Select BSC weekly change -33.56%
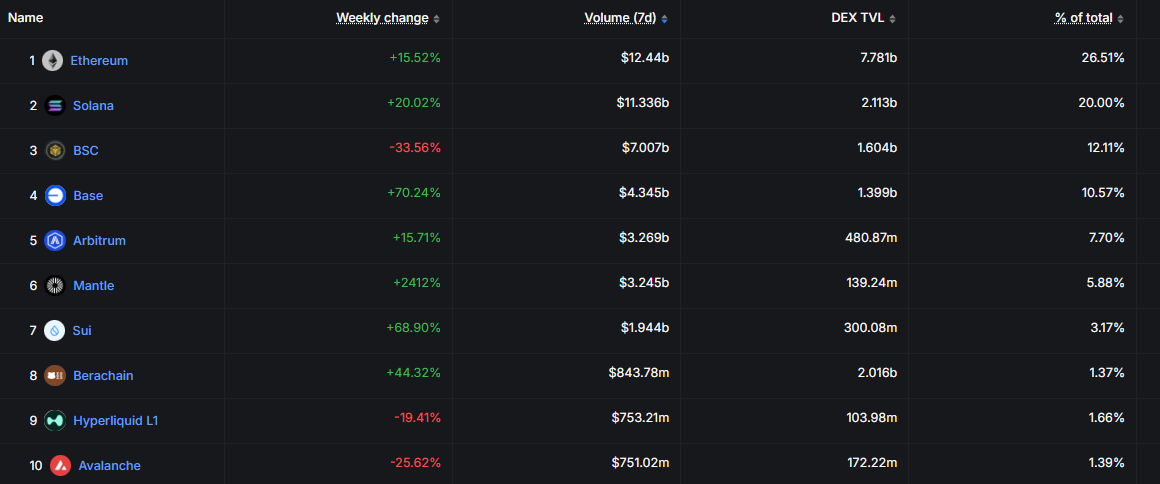This screenshot has width=1160, height=484. pyautogui.click(x=415, y=148)
